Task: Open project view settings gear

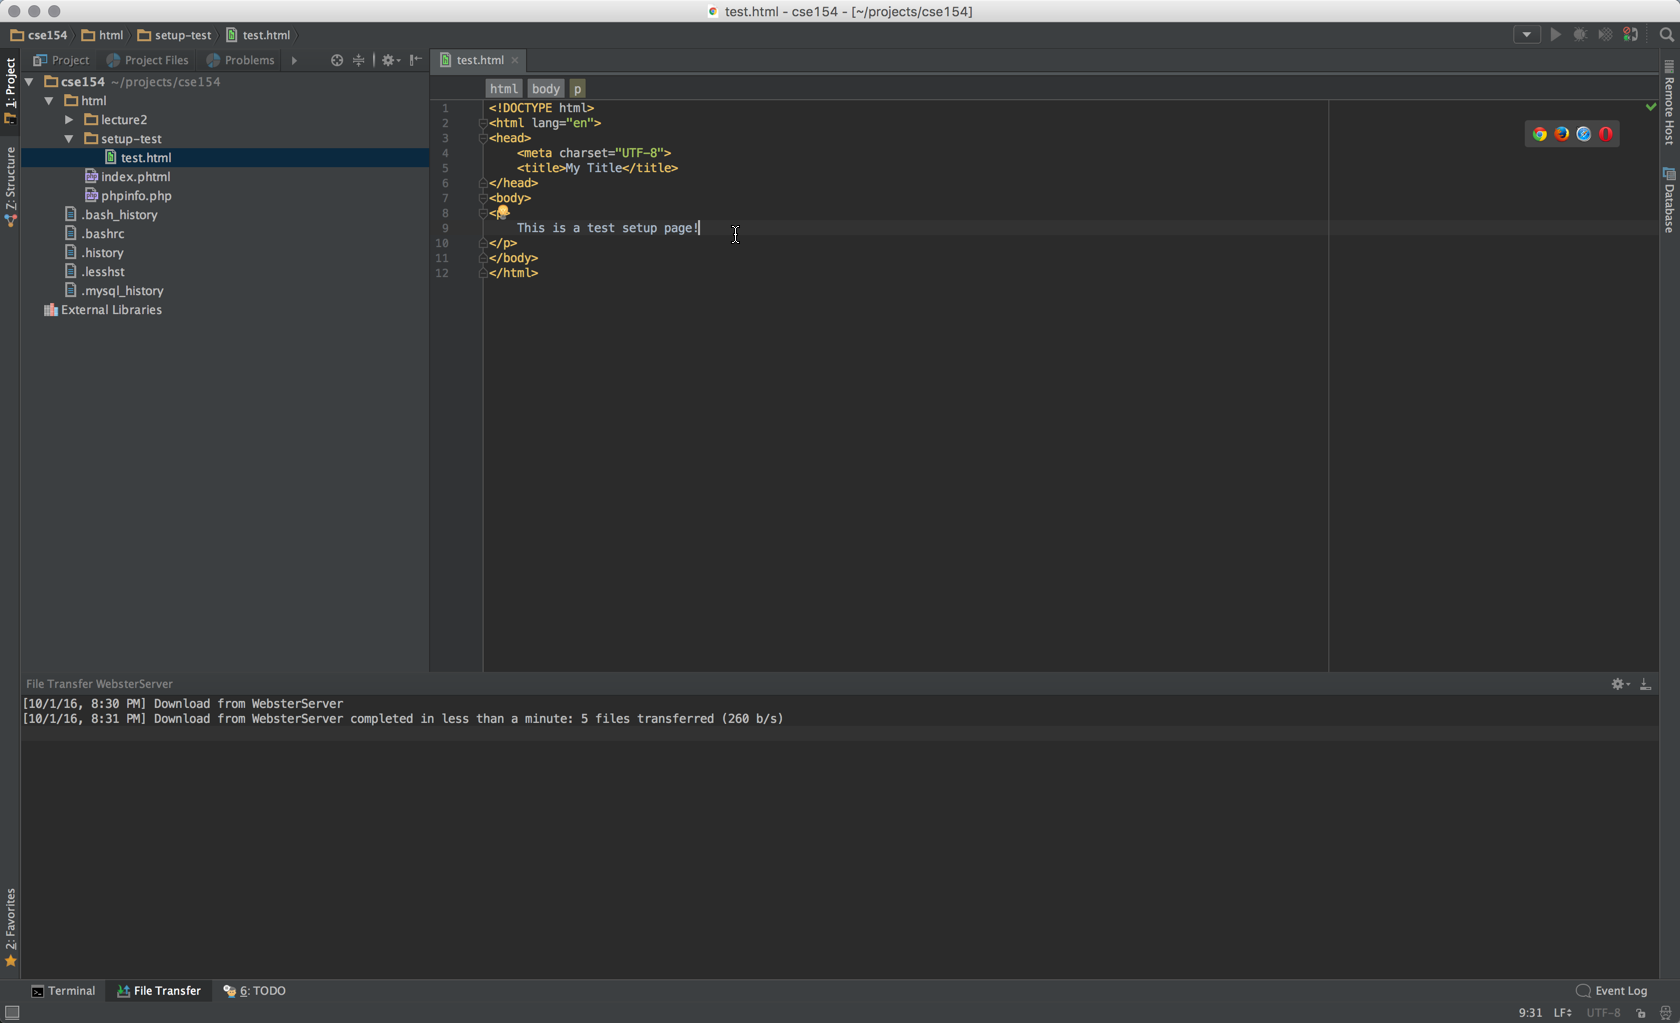Action: click(x=390, y=60)
